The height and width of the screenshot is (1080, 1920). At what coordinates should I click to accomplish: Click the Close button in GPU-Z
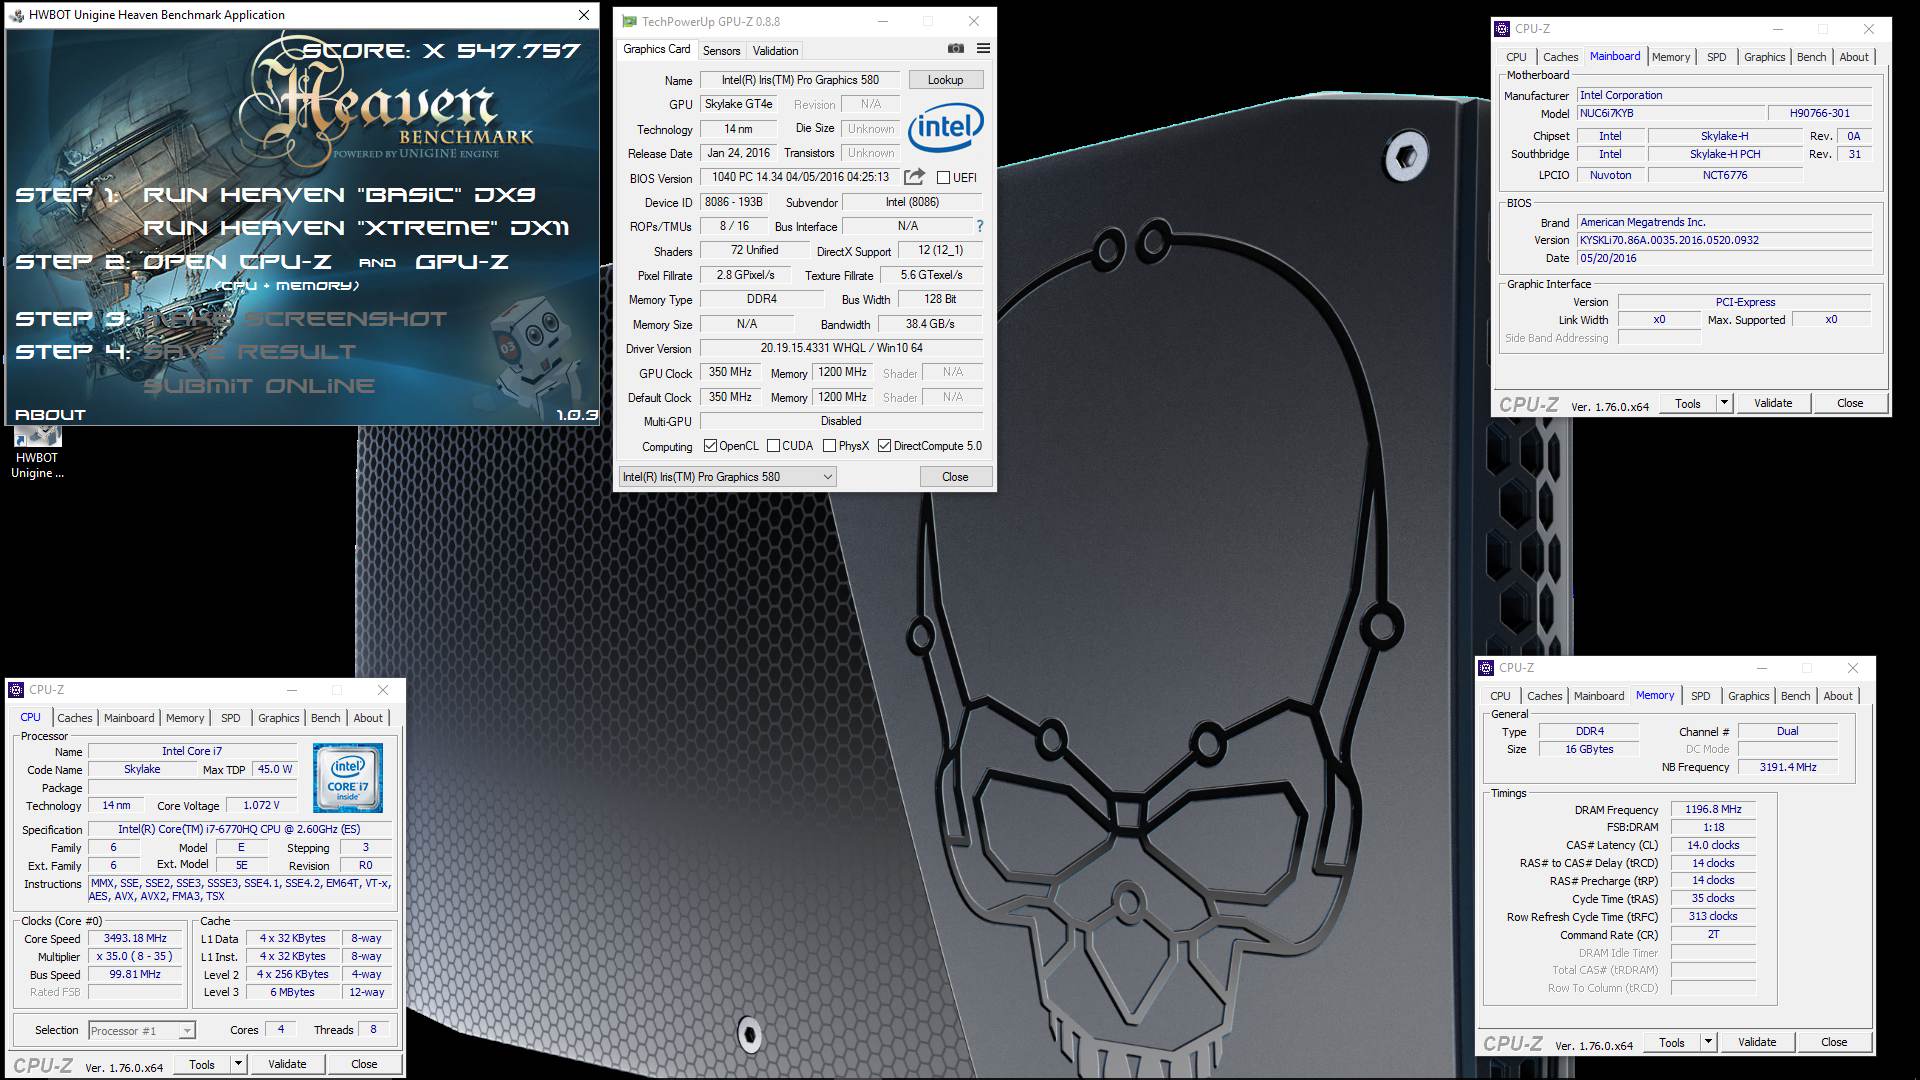(x=955, y=477)
